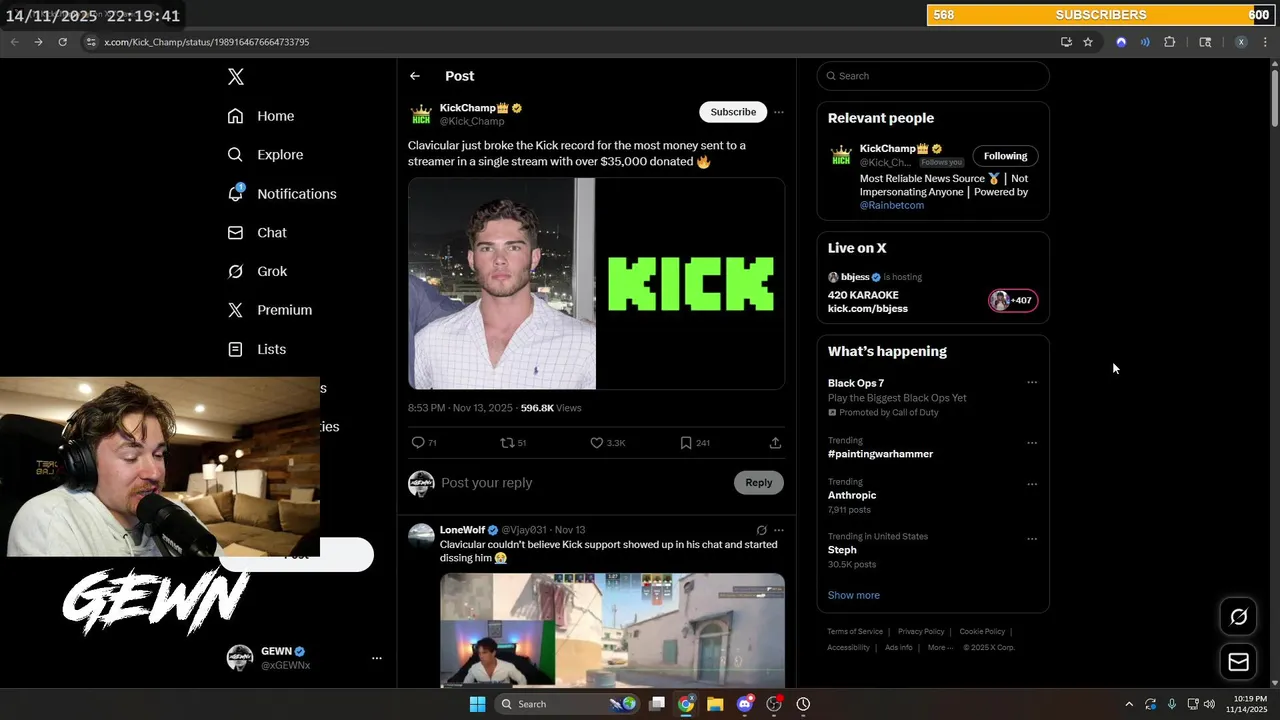
Task: Bookmark this page with the star icon
Action: (1088, 42)
